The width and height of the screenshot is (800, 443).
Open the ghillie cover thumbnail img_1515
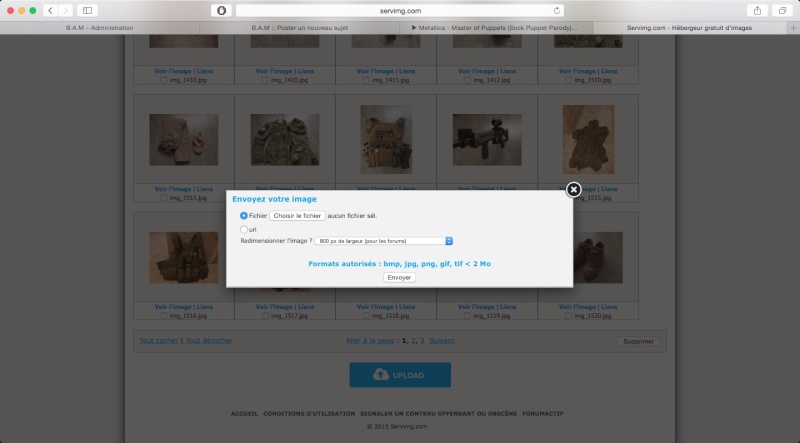click(588, 139)
